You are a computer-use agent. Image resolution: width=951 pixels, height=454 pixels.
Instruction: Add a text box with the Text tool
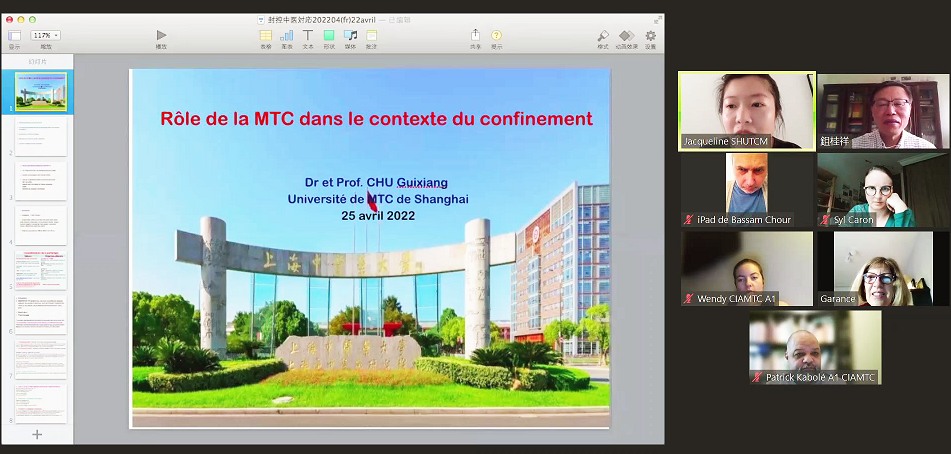[x=308, y=36]
